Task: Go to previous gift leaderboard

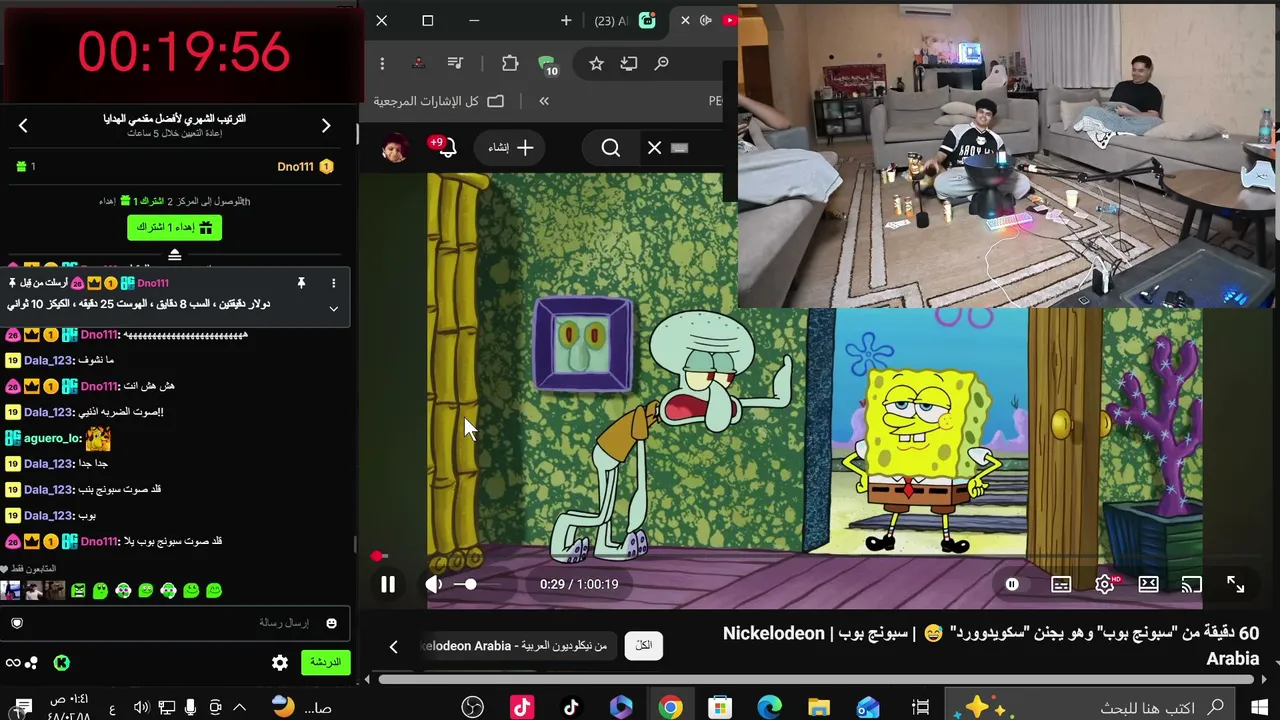Action: pyautogui.click(x=23, y=125)
